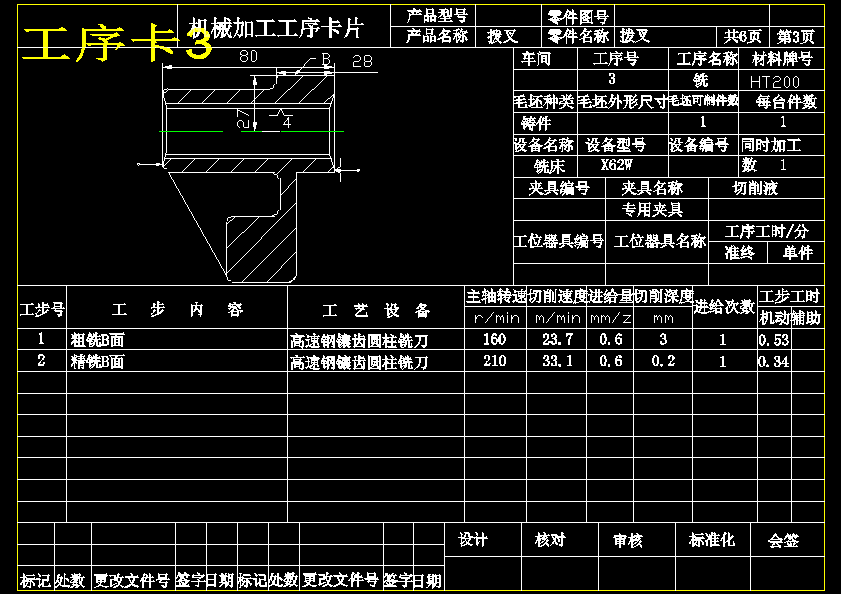
Task: Select 拨叉 value next to 零件名称
Action: click(x=635, y=36)
